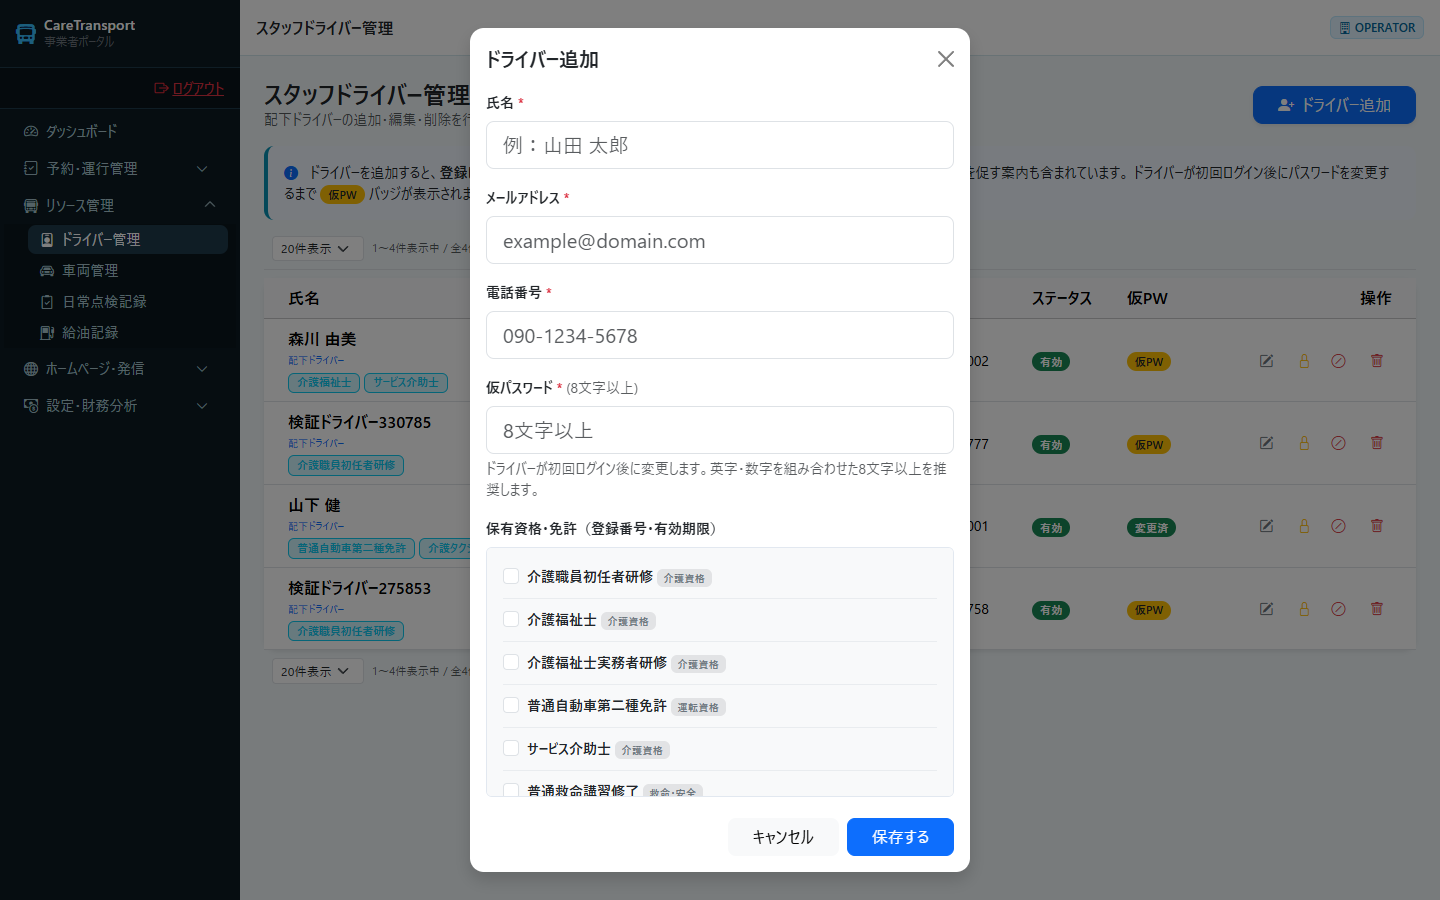
Task: Click the キャンセル button
Action: click(x=783, y=837)
